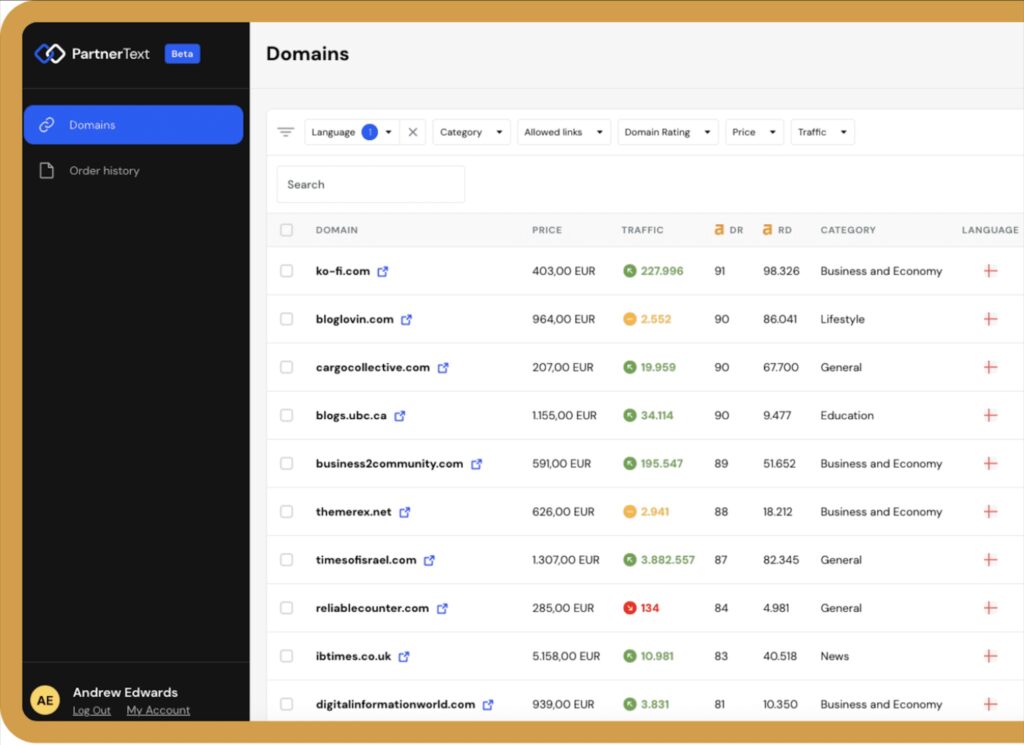Viewport: 1024px width, 745px height.
Task: Click red plus icon for reliablecounter.com
Action: (991, 608)
